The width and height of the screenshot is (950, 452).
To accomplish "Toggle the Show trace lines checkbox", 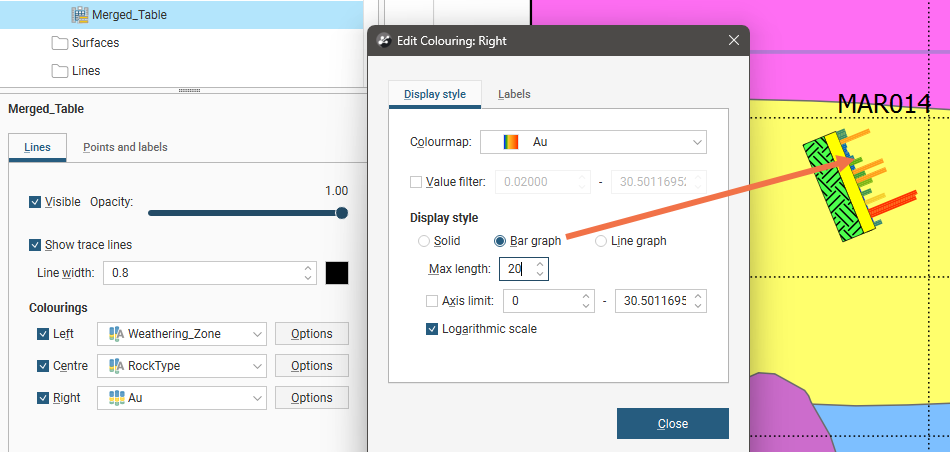I will (36, 245).
